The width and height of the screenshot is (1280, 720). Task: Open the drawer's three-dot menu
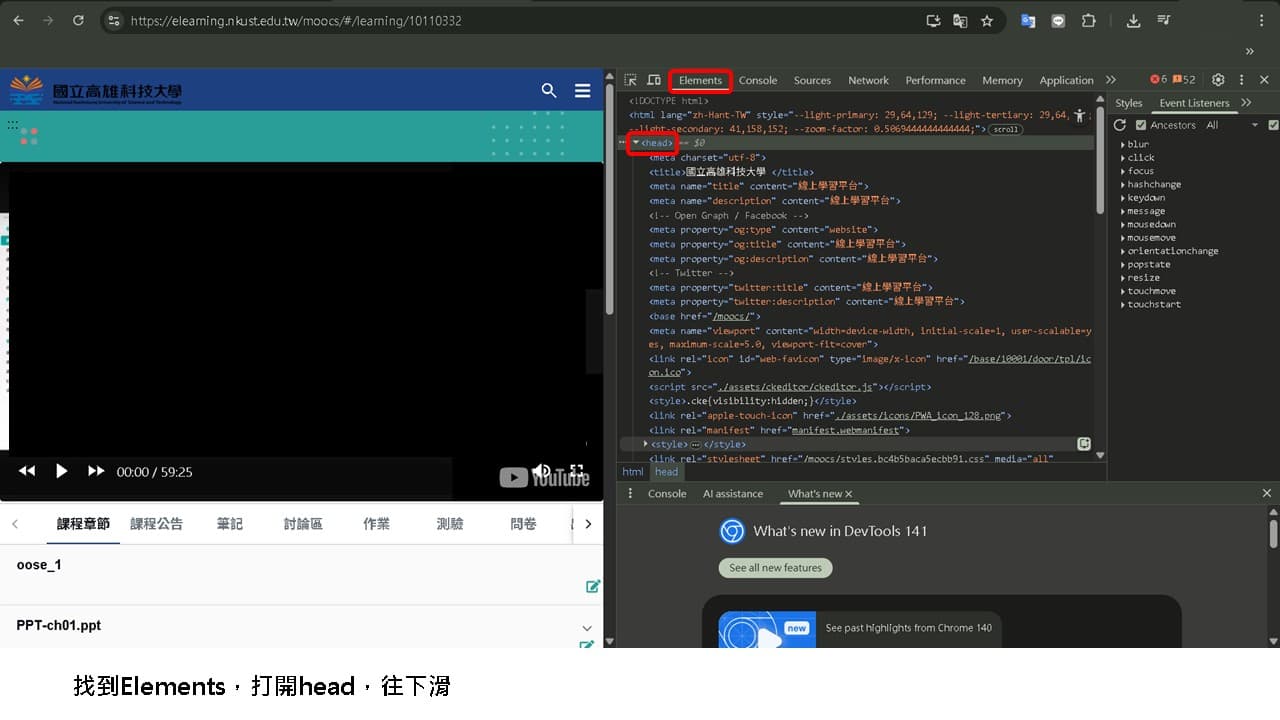pos(630,493)
